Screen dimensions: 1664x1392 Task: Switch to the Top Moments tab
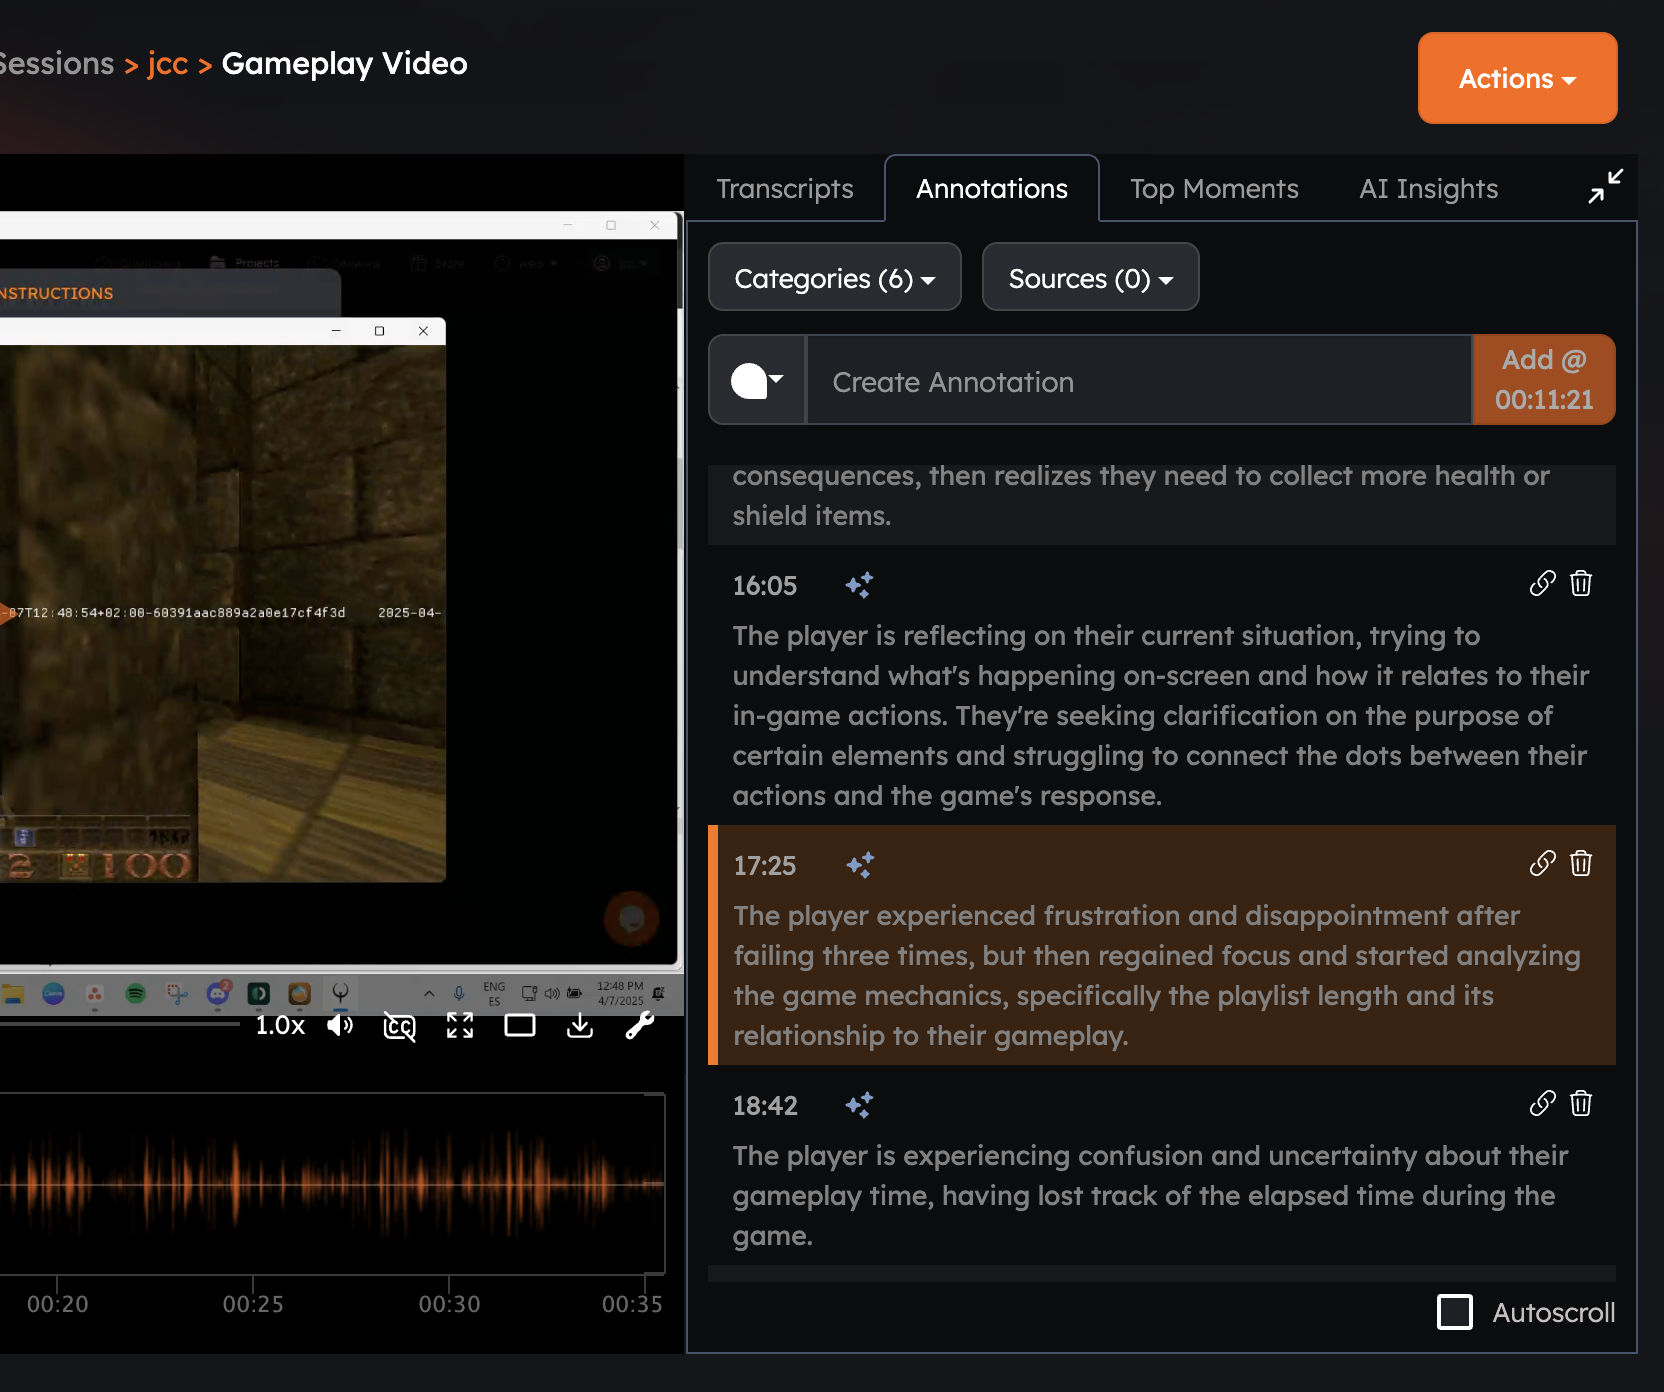point(1213,188)
